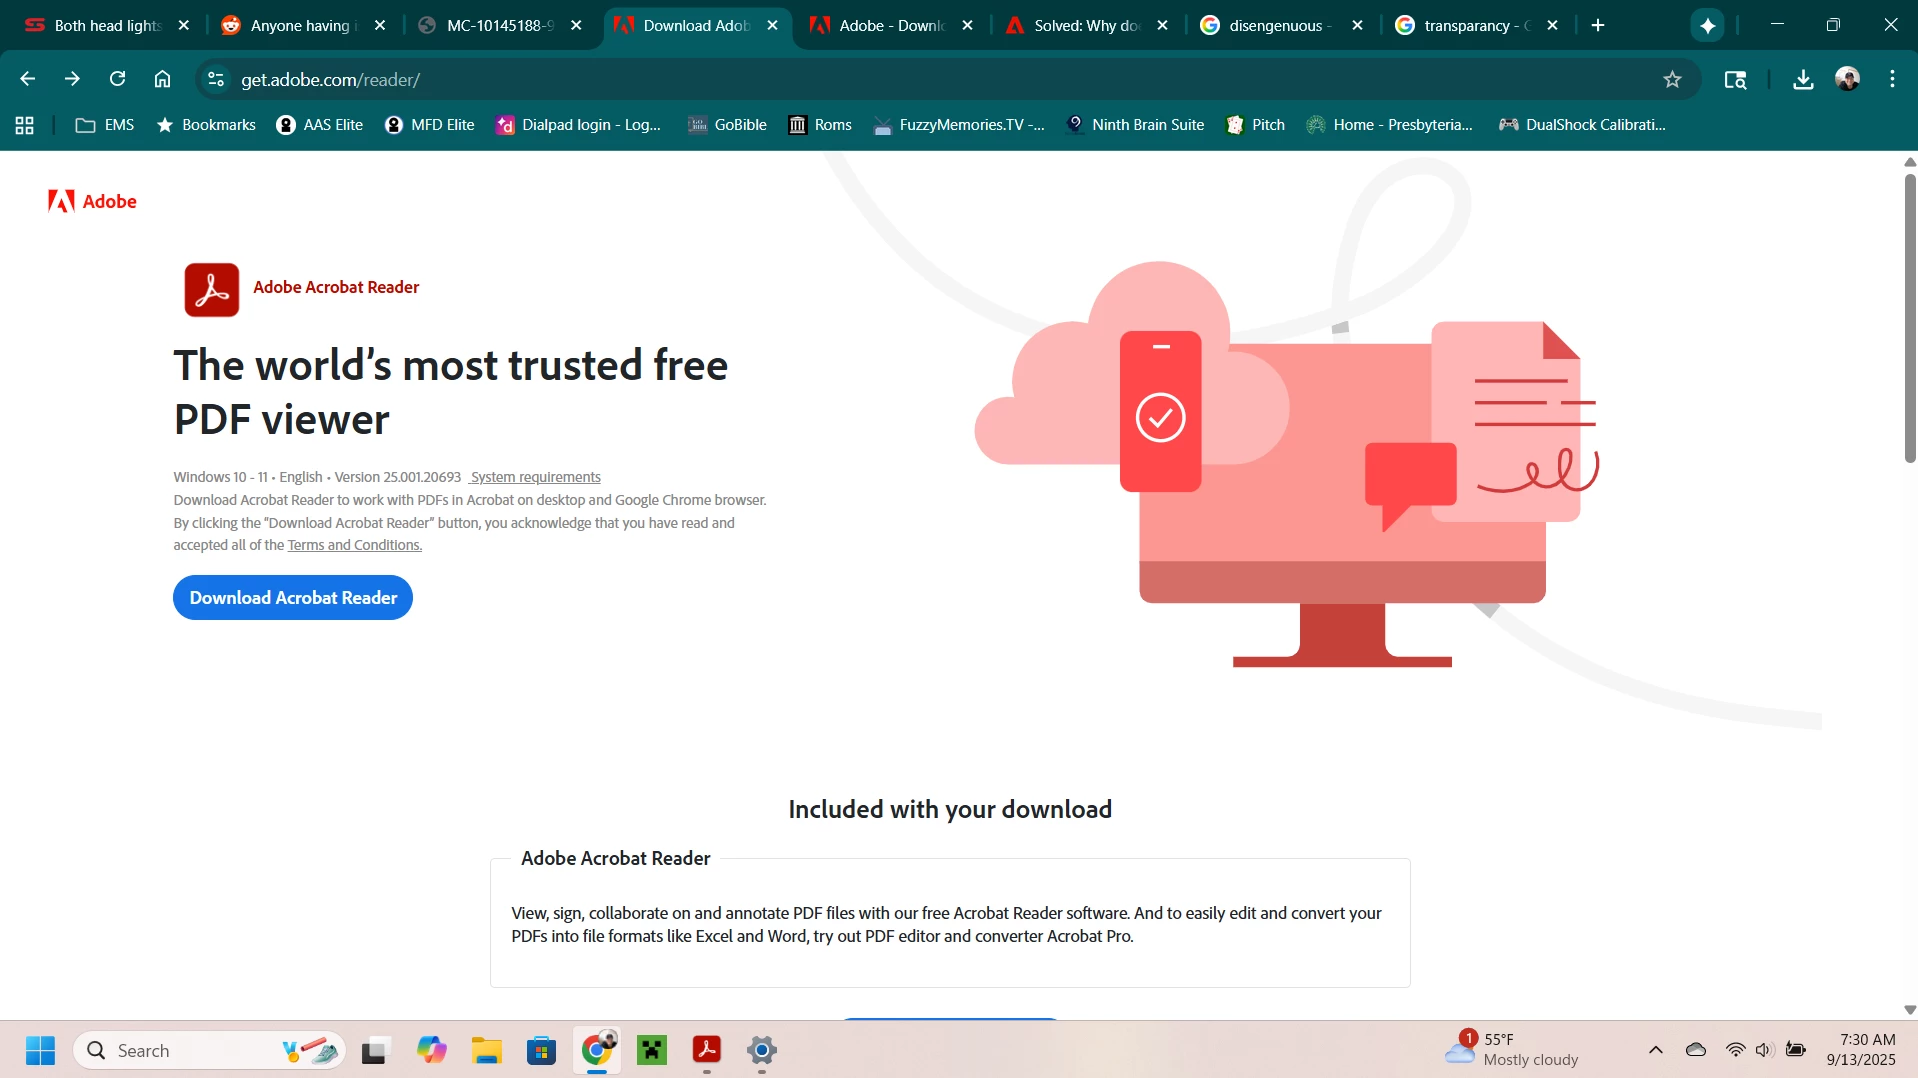Viewport: 1918px width, 1078px height.
Task: Reload the Adobe Reader page
Action: coord(117,79)
